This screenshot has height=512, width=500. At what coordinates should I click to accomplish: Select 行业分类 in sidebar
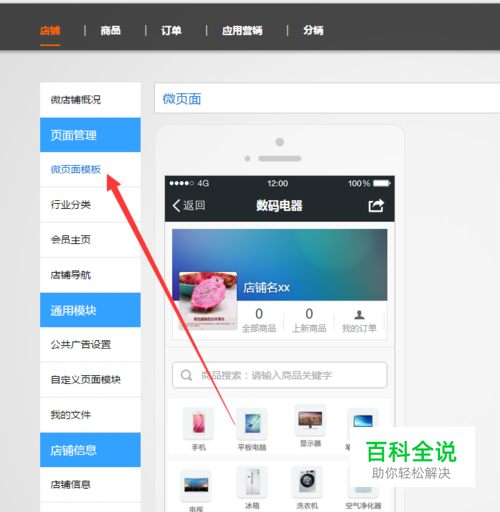click(90, 205)
